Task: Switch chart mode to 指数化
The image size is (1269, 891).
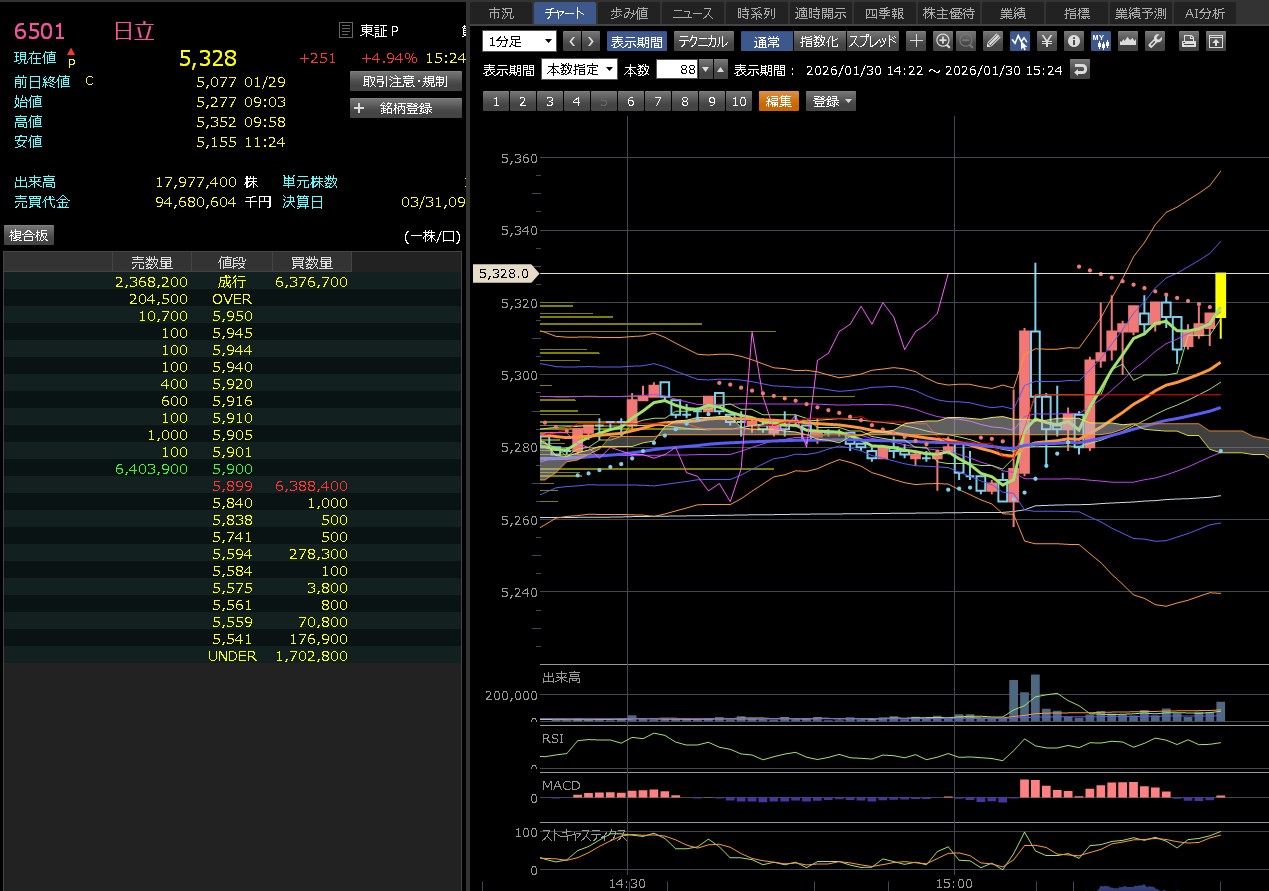Action: (819, 41)
